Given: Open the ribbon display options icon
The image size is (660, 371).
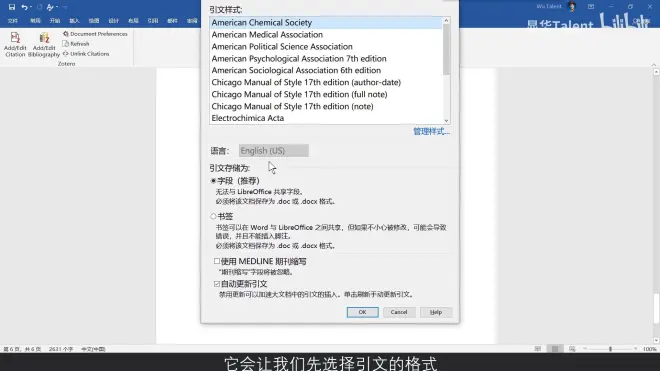Looking at the screenshot, I should click(x=591, y=7).
